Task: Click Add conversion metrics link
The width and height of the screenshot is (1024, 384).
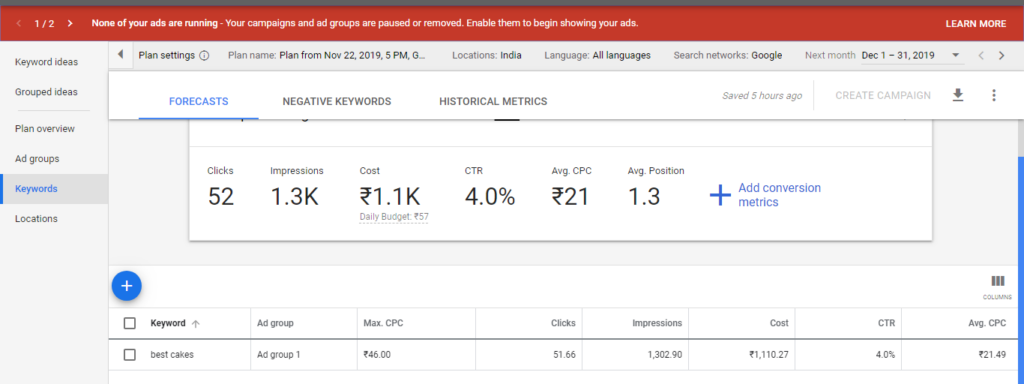Action: [779, 195]
